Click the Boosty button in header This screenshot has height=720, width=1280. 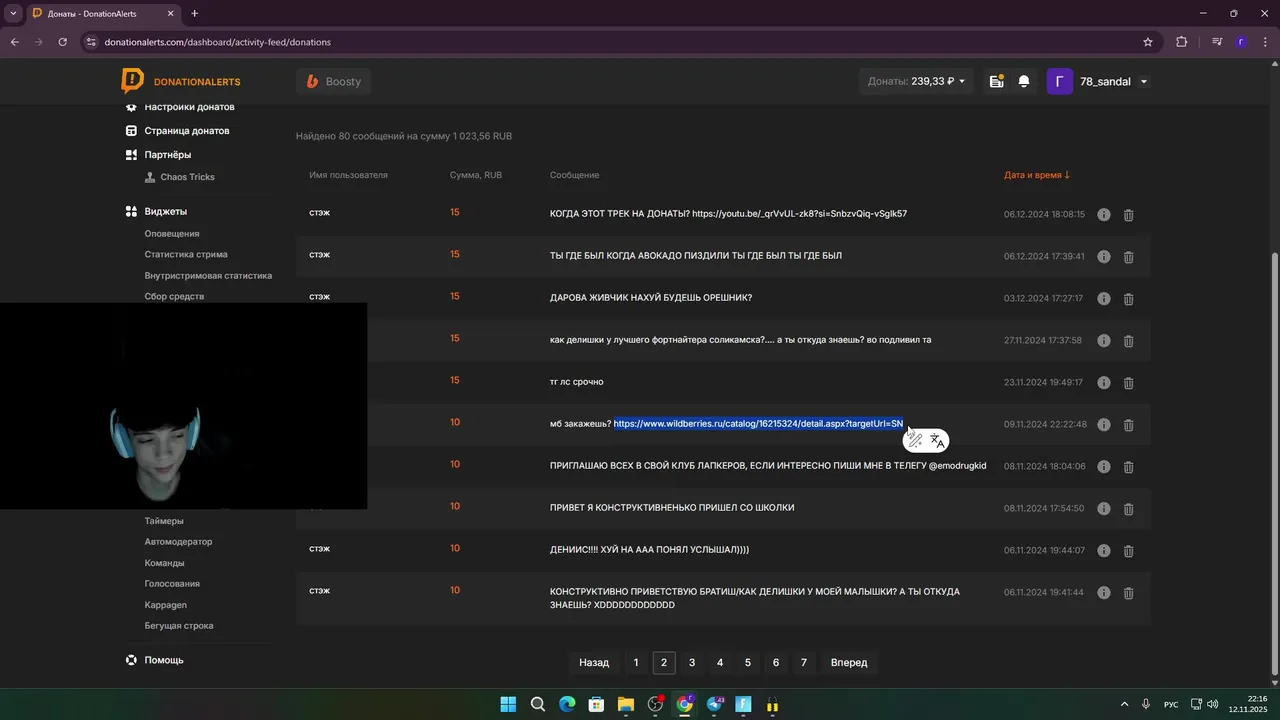333,81
